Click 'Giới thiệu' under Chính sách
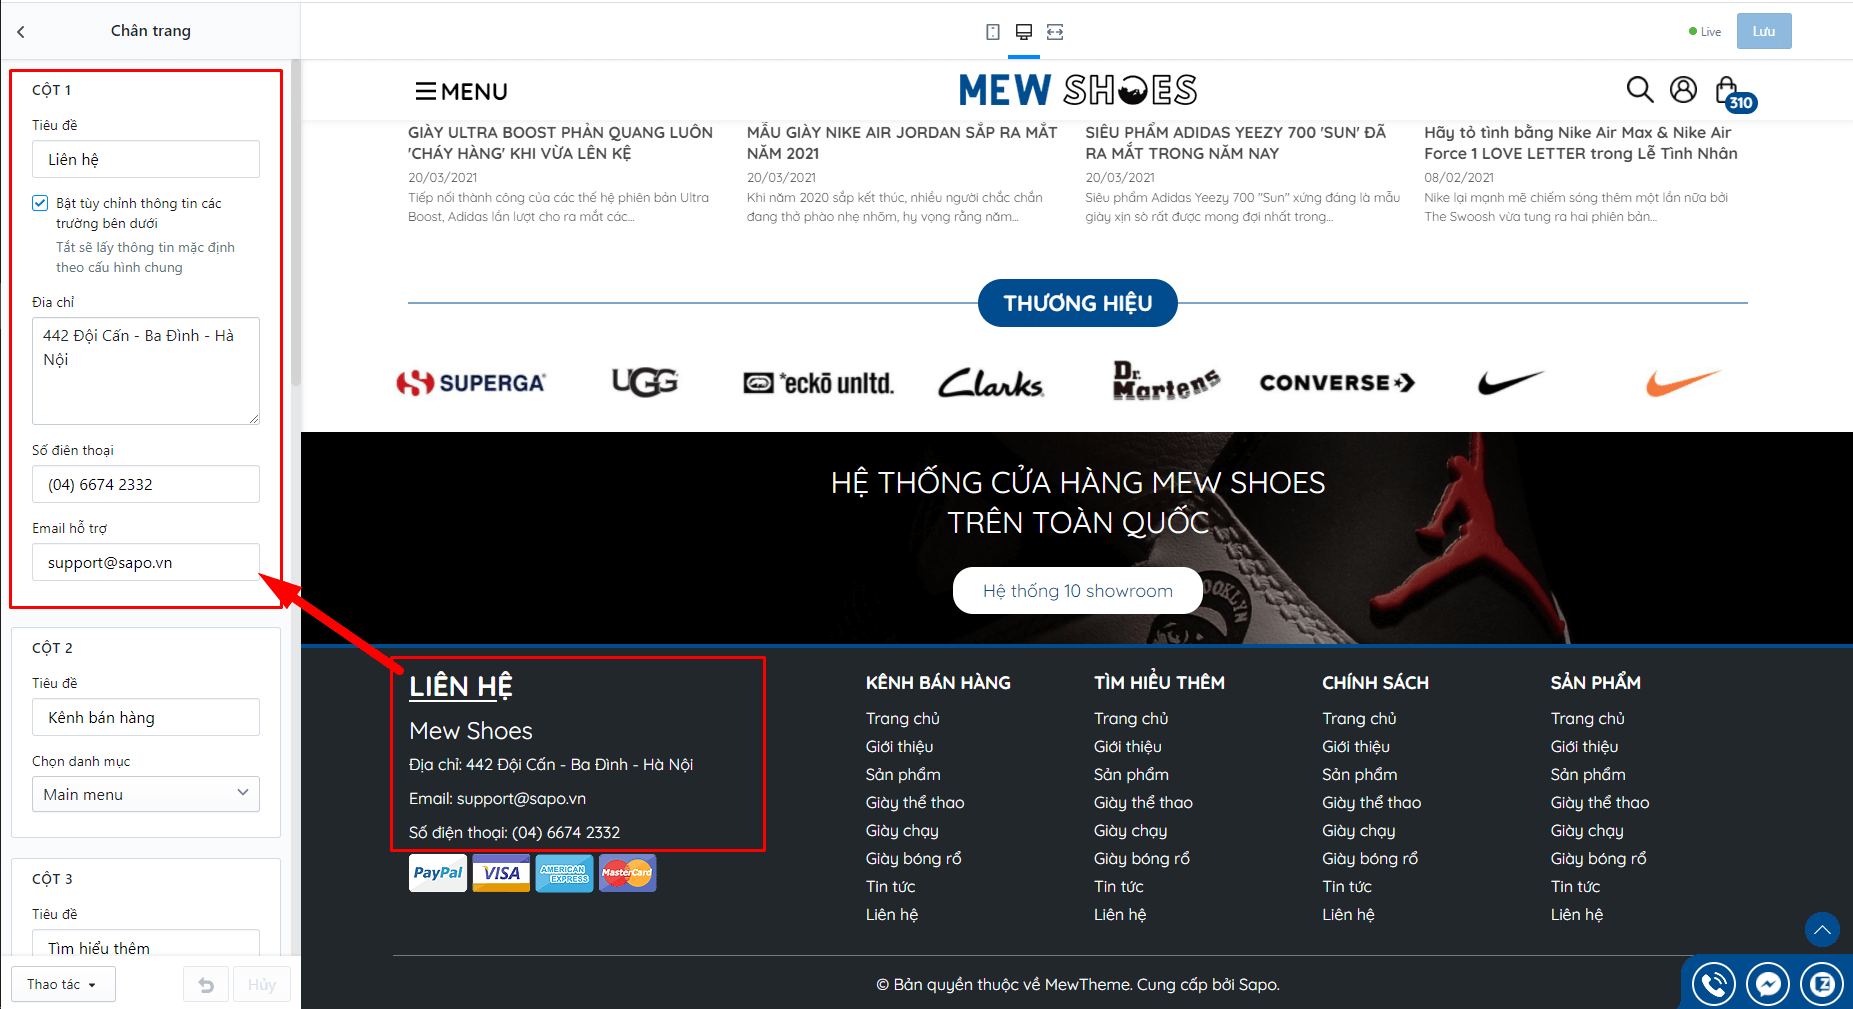1853x1009 pixels. click(1356, 746)
